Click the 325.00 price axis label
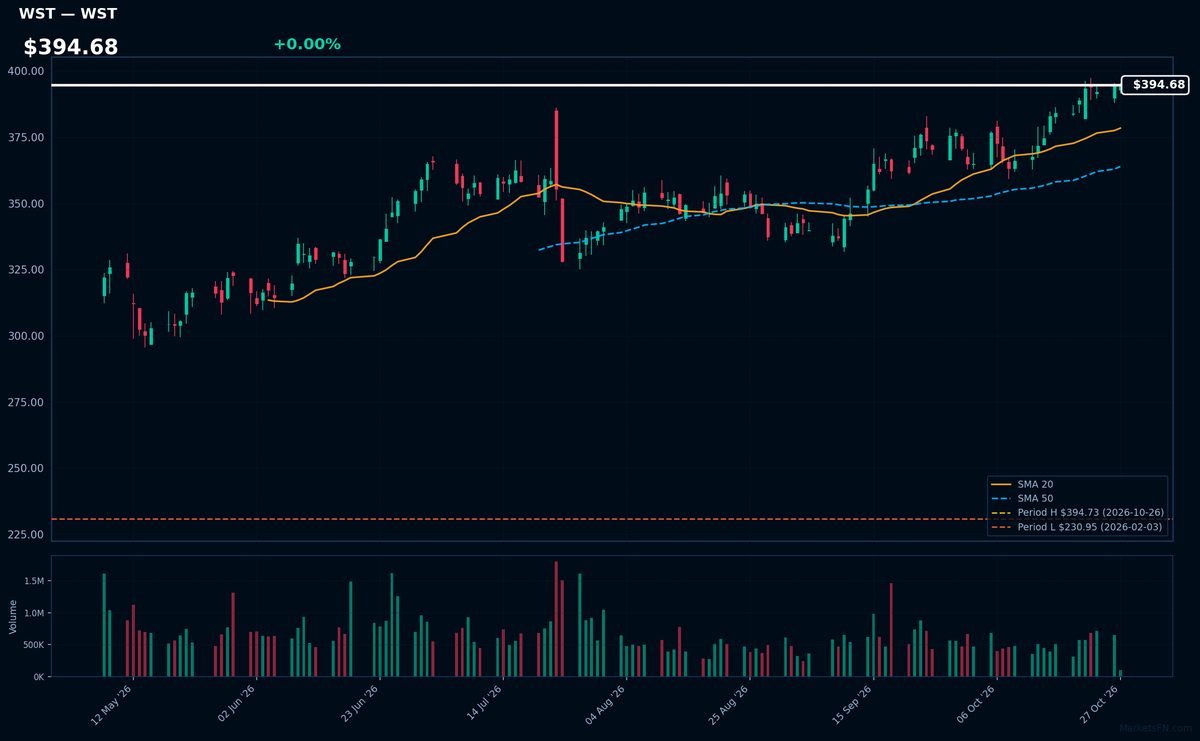This screenshot has width=1200, height=741. [25, 270]
